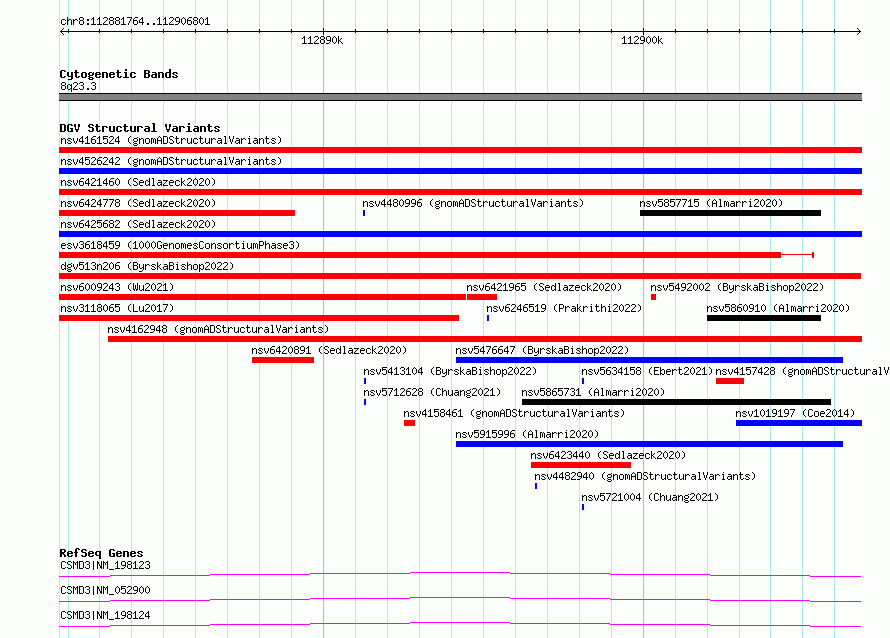The width and height of the screenshot is (890, 638).
Task: Click the Cytogenetic Bands track title
Action: (119, 74)
